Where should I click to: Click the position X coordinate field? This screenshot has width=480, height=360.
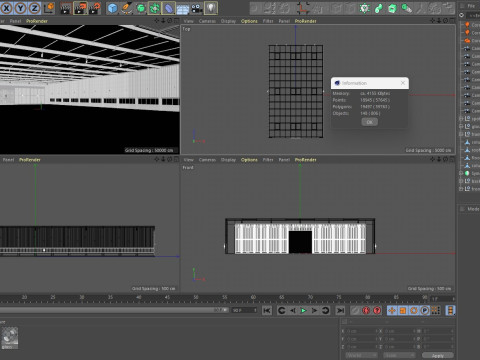(x=361, y=331)
